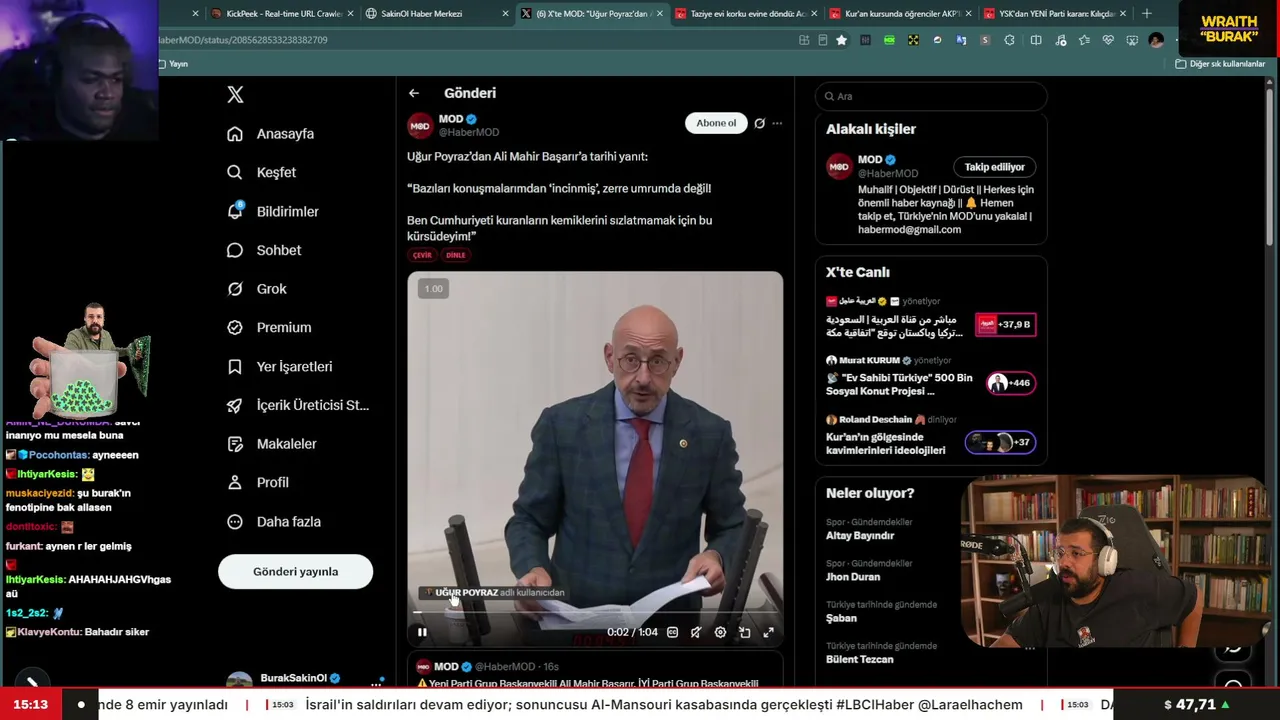Go back using the Gönderi back arrow

click(414, 93)
